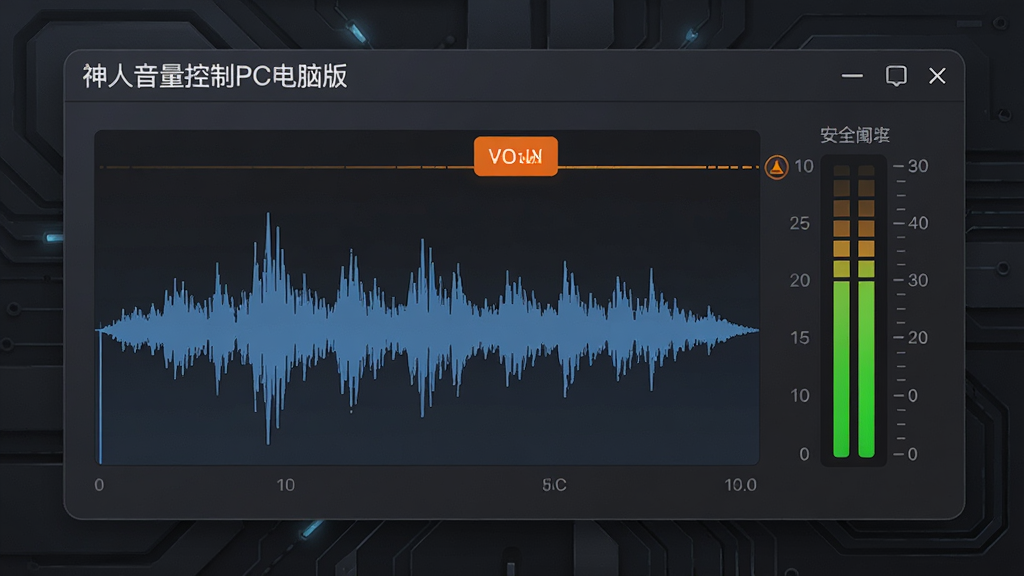Click the 20 value on the left meter scale
The image size is (1024, 576).
[x=800, y=280]
